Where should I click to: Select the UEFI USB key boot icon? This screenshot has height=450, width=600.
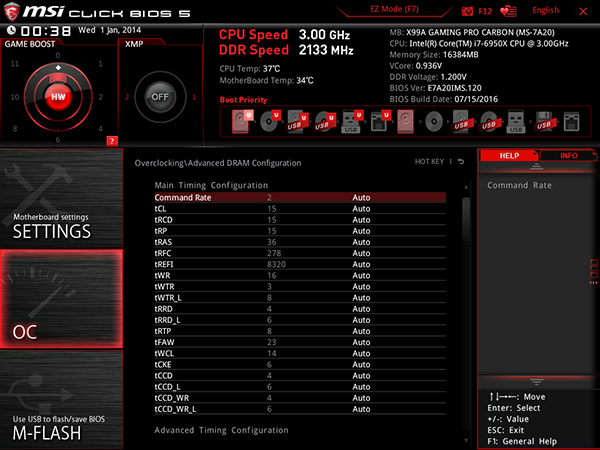[352, 122]
